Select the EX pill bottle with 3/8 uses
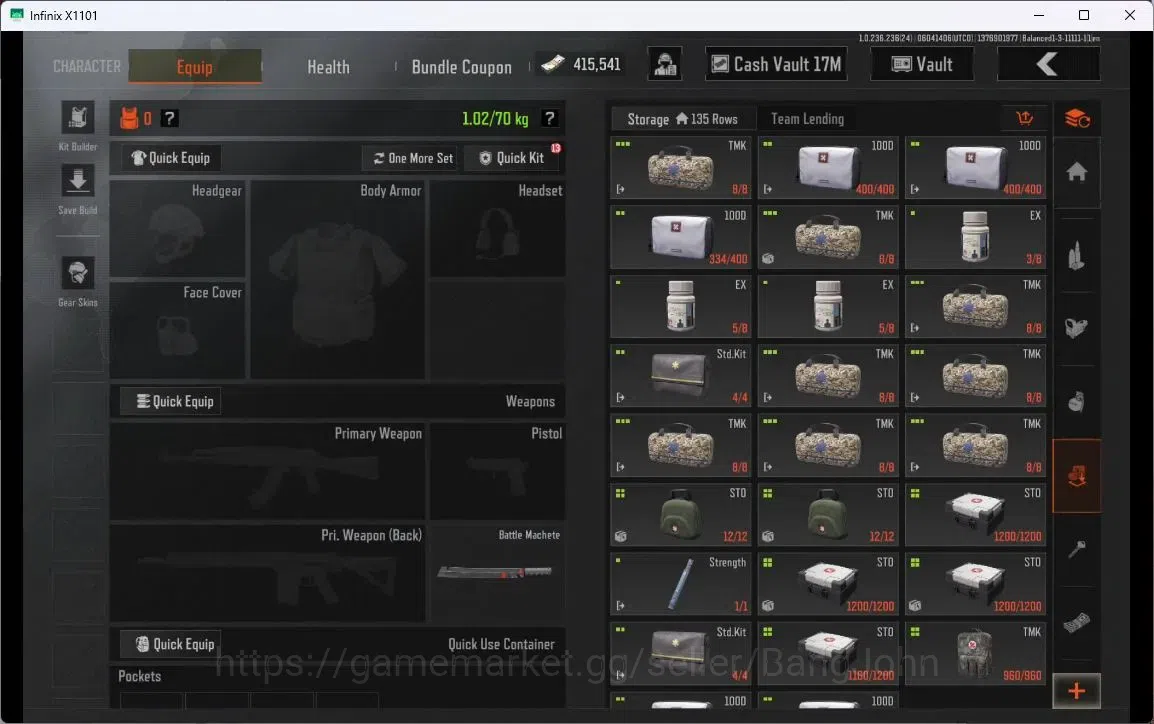Viewport: 1154px width, 724px height. pos(975,237)
